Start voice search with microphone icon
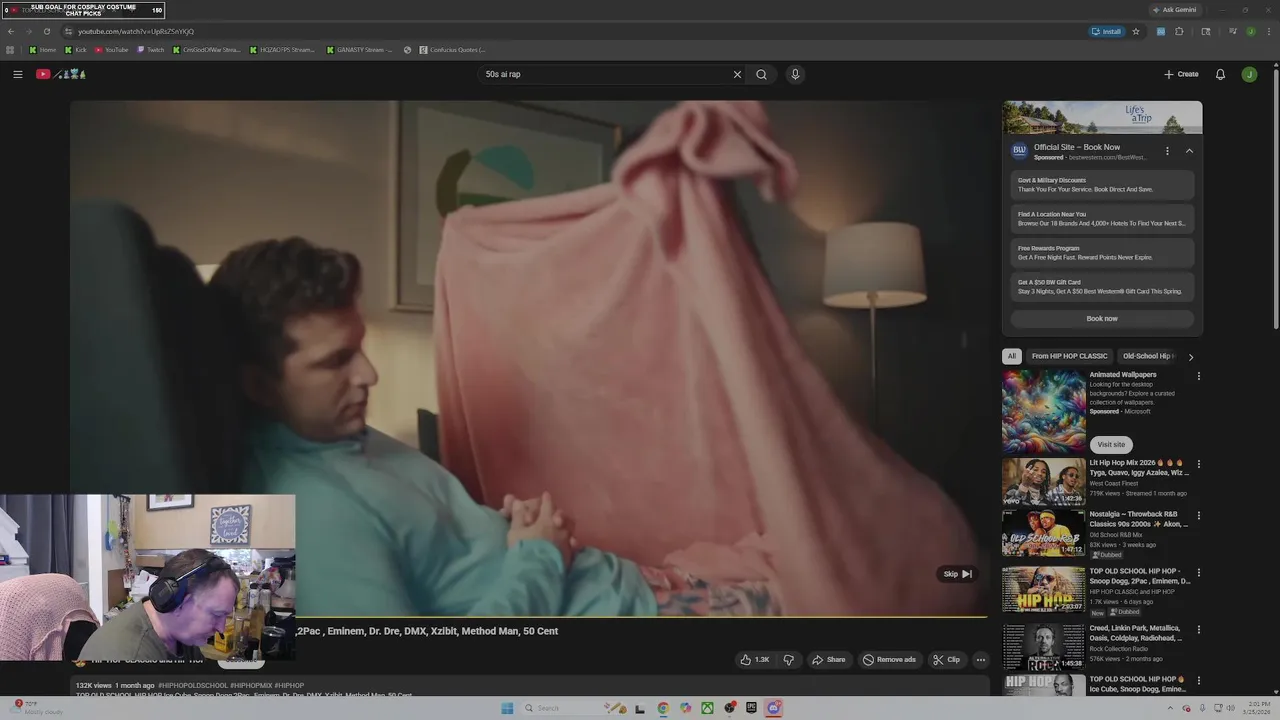Screen dimensions: 1280x720 (795, 74)
